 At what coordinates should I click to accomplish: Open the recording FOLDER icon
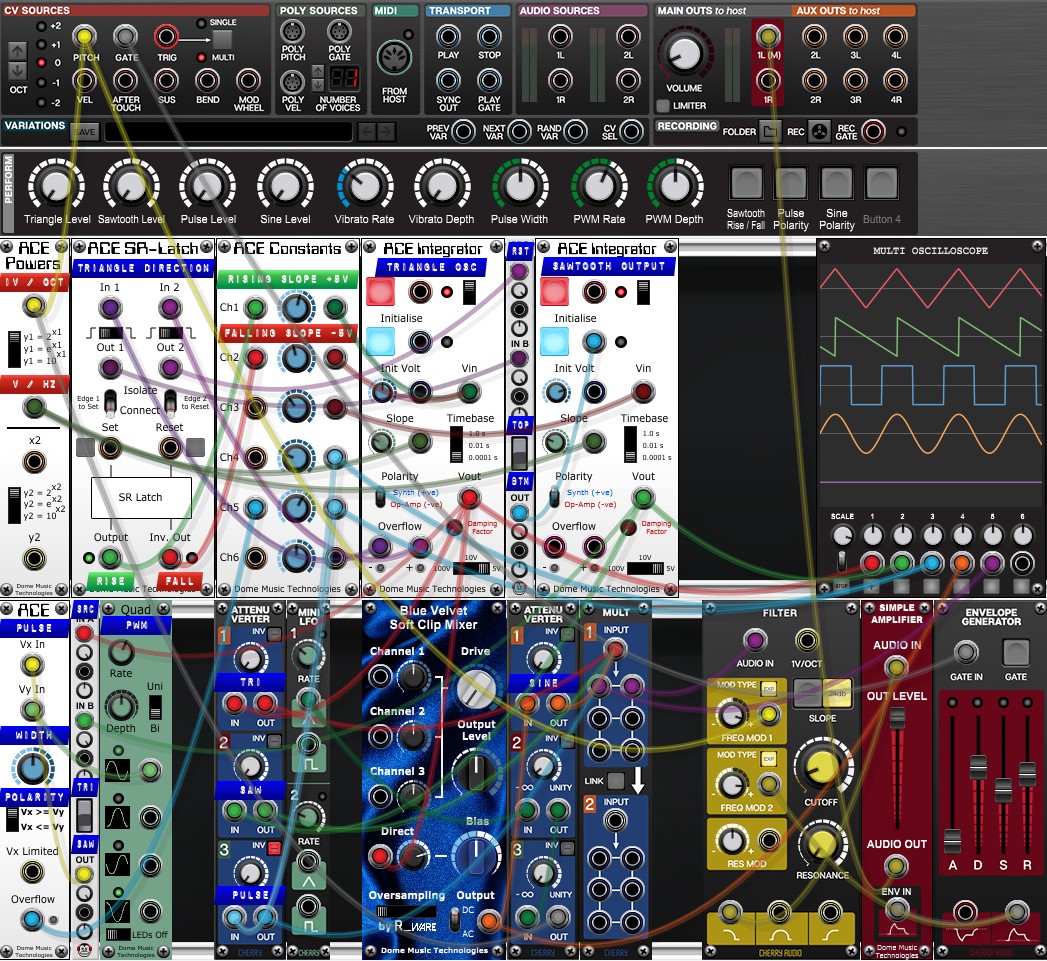(770, 132)
